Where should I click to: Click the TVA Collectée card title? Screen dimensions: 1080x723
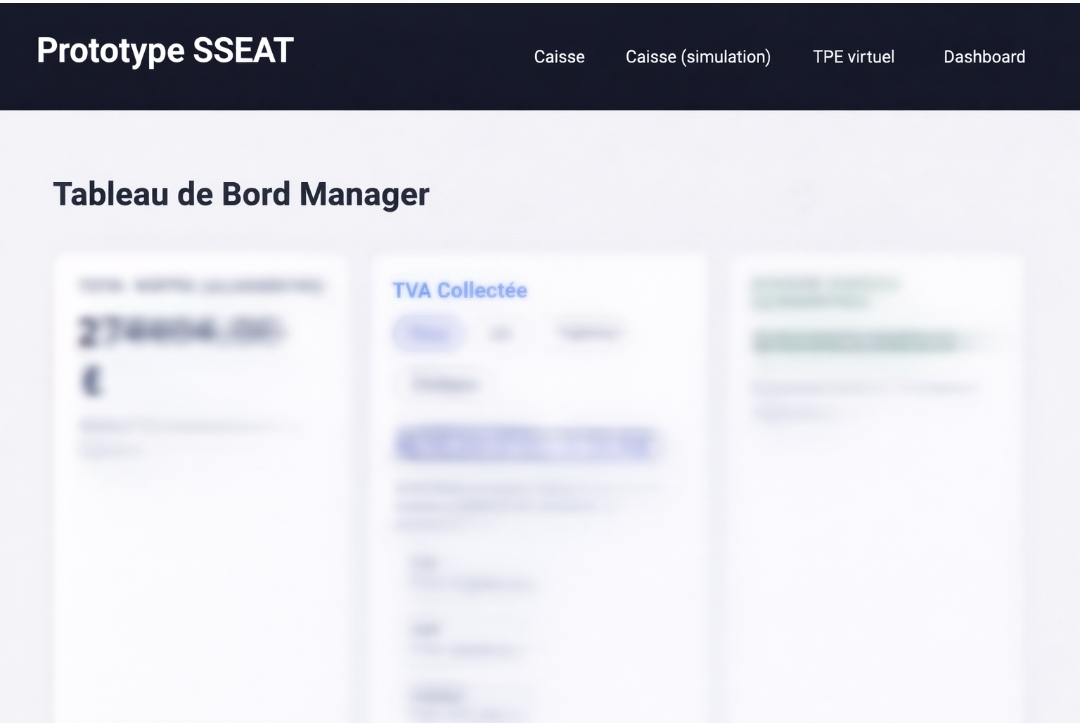pos(460,290)
